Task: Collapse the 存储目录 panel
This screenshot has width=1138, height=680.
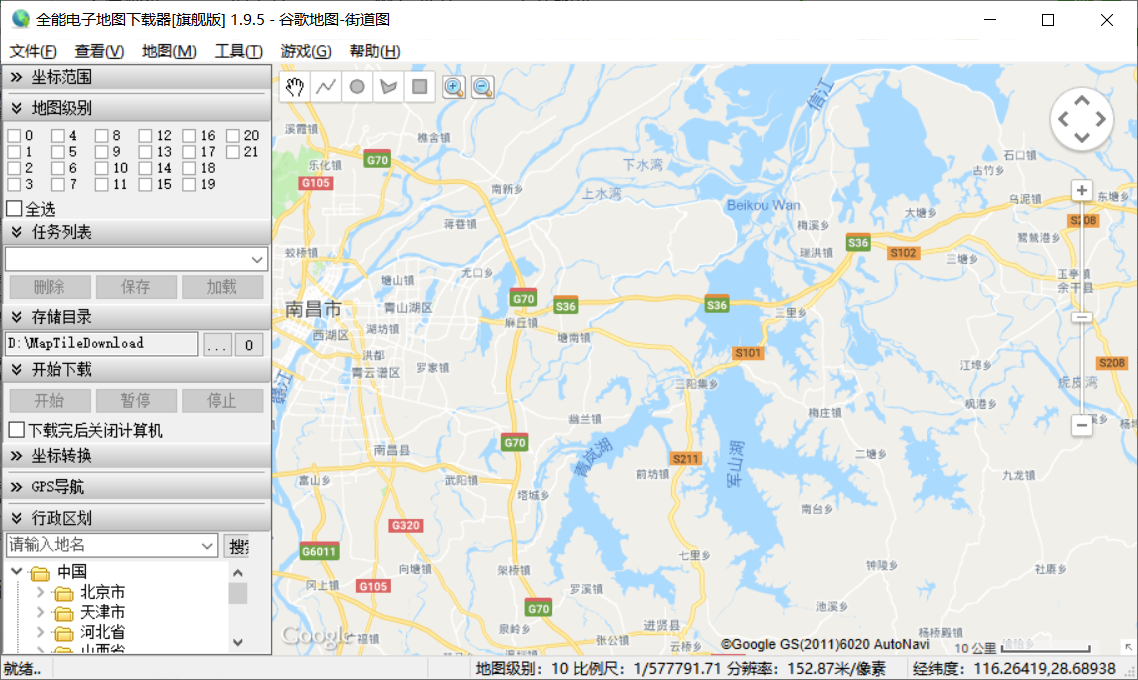Action: click(136, 317)
